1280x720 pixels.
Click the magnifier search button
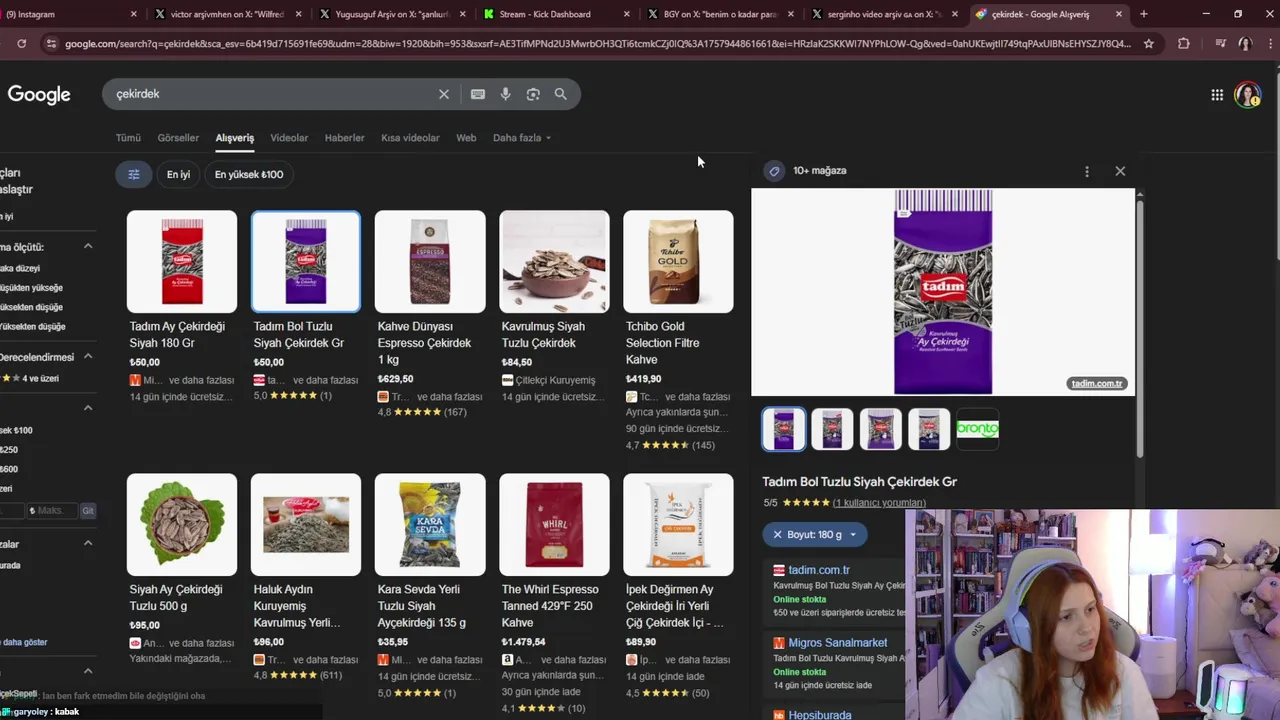coord(561,94)
